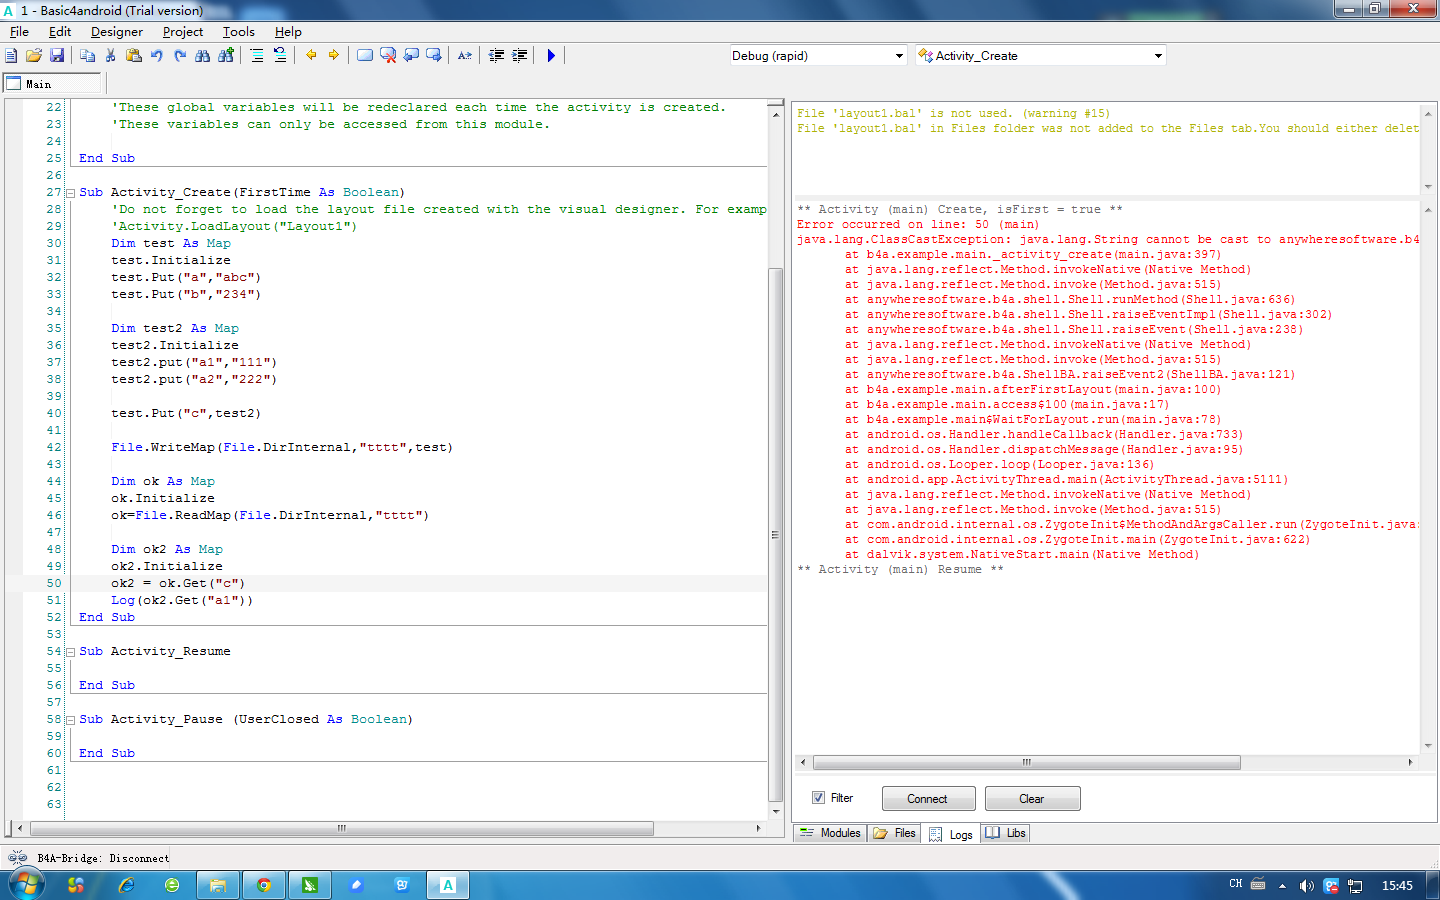This screenshot has height=900, width=1440.
Task: Click the Save file toolbar icon
Action: [x=57, y=56]
